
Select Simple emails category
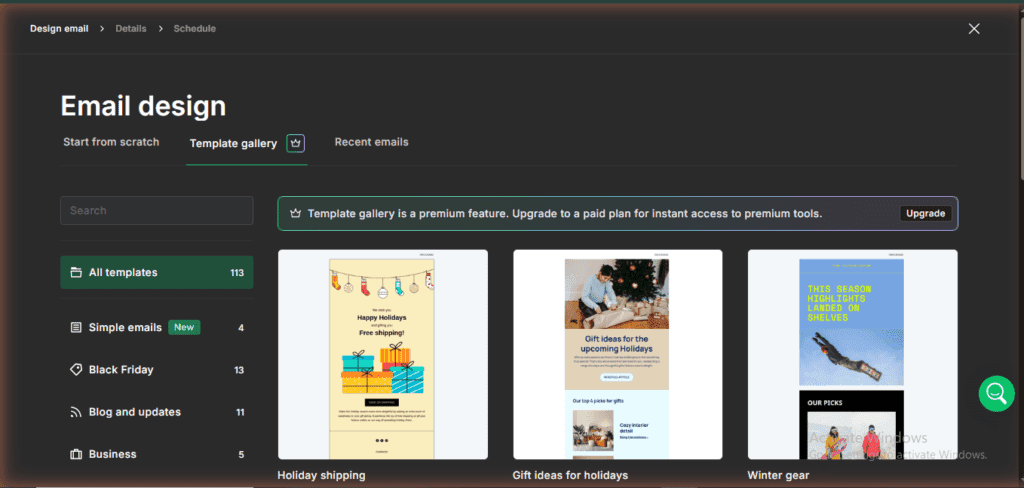(157, 327)
